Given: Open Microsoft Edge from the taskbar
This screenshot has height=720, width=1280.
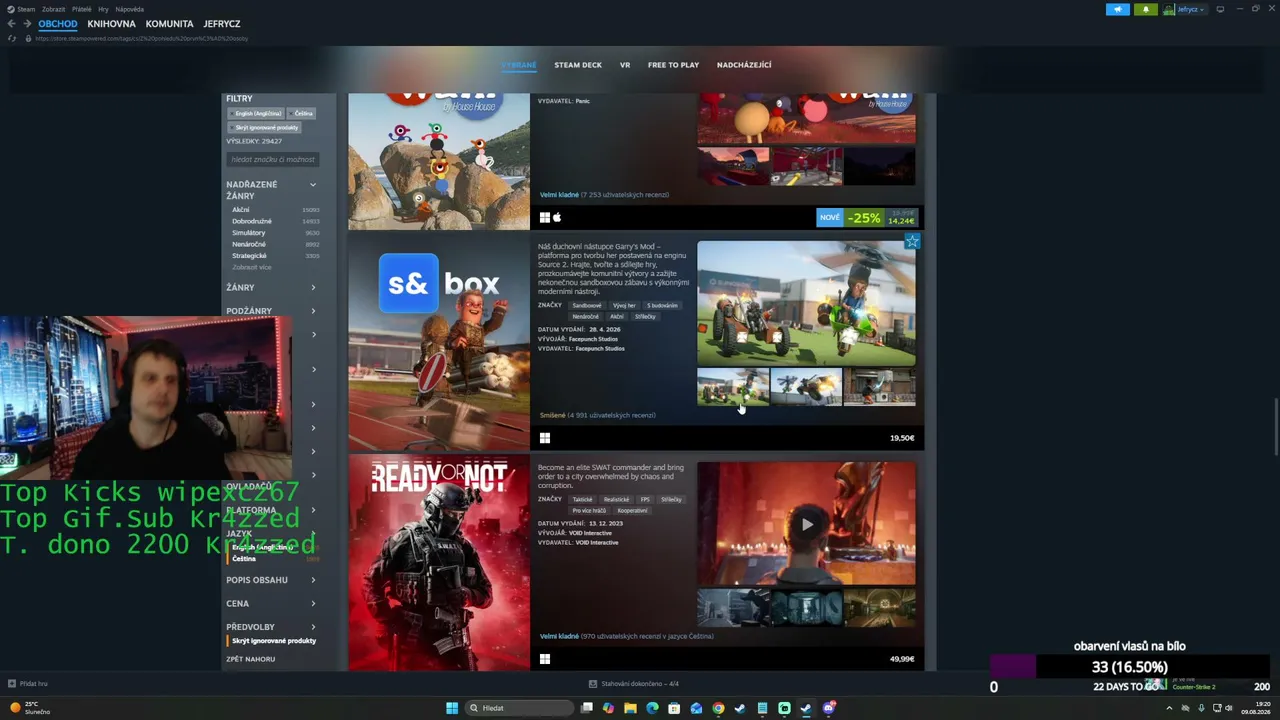Looking at the screenshot, I should pos(652,708).
